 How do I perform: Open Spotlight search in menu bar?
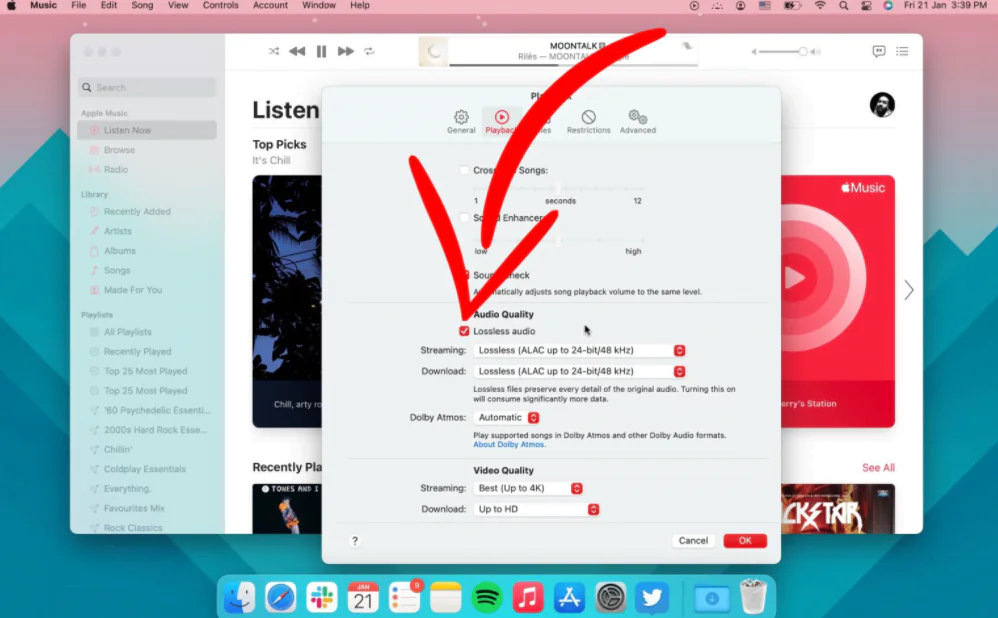[x=843, y=5]
